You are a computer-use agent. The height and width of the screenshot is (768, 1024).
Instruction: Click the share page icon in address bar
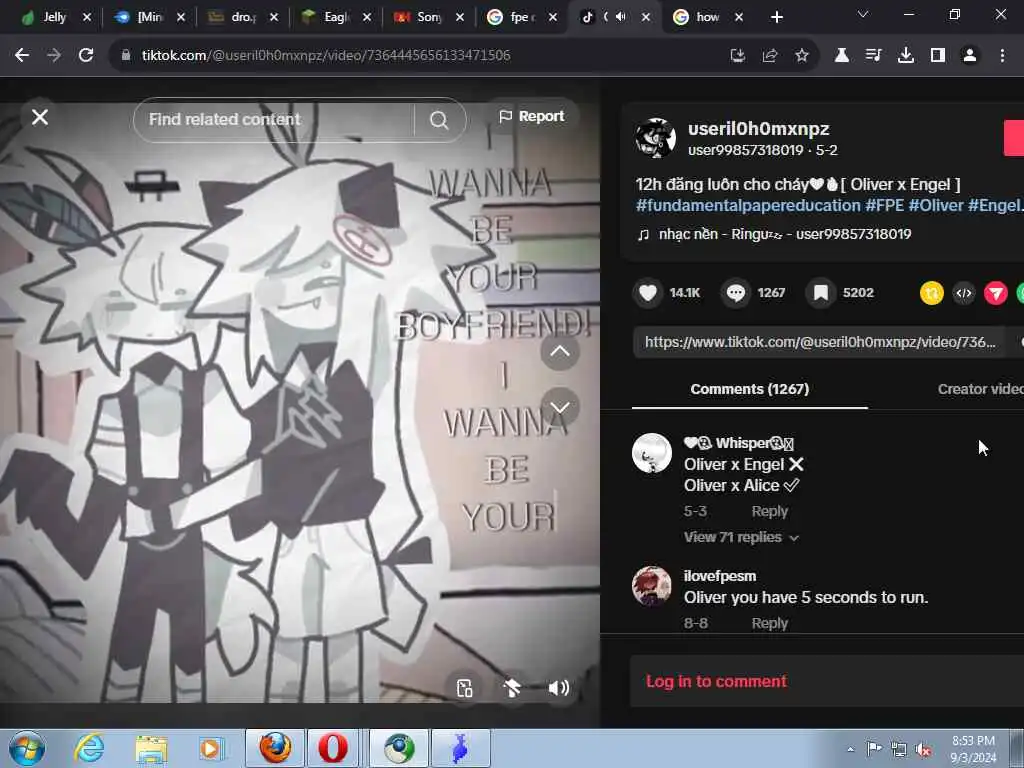769,56
